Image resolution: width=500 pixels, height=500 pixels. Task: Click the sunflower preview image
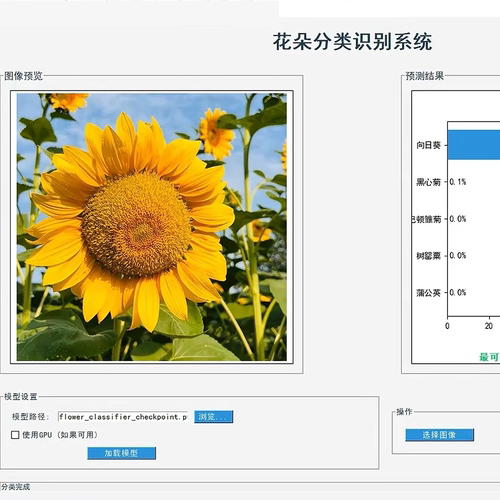(152, 227)
